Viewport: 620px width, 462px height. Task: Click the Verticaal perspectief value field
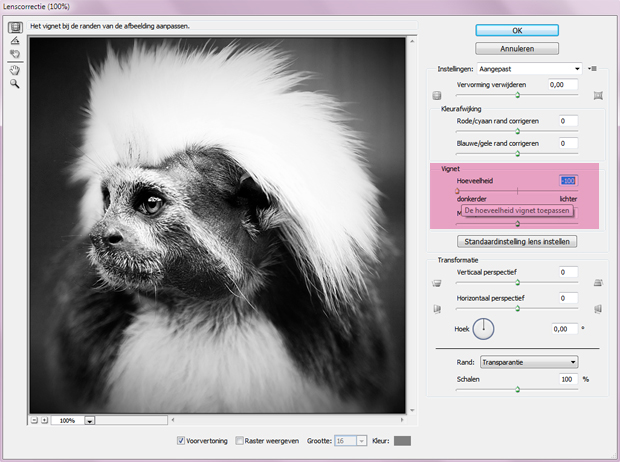coord(568,272)
